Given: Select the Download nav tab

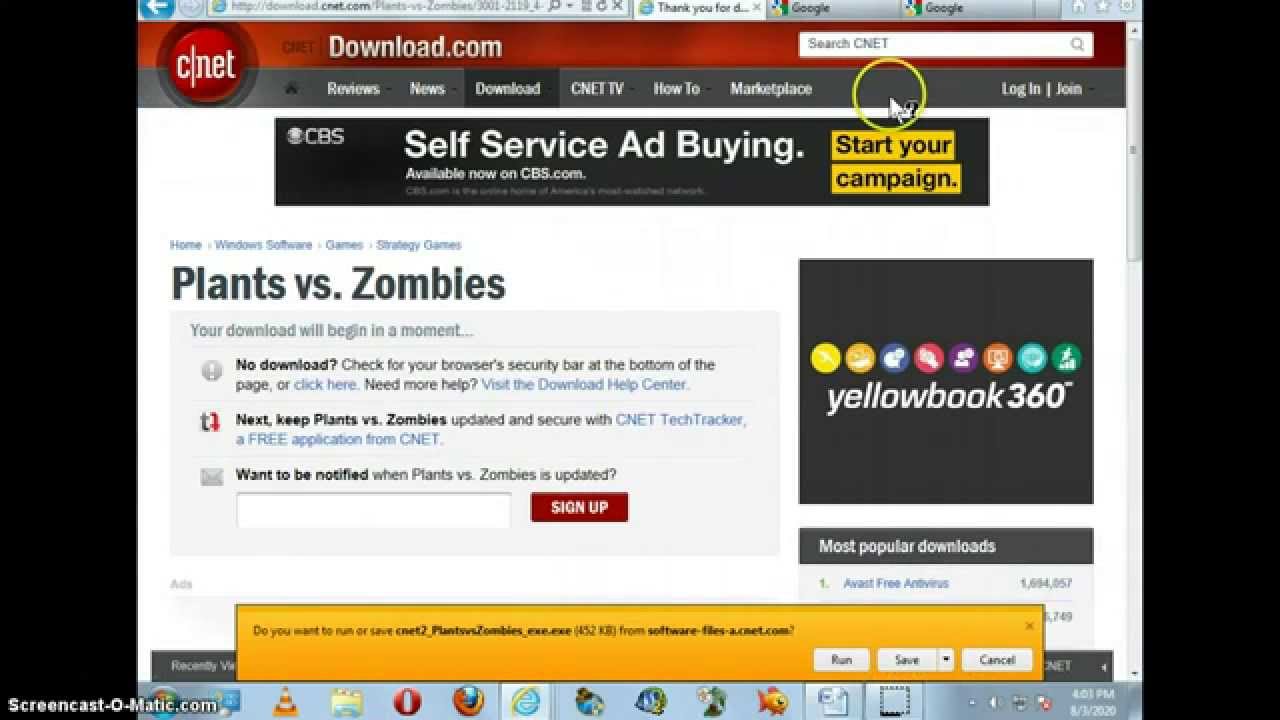Looking at the screenshot, I should click(508, 89).
